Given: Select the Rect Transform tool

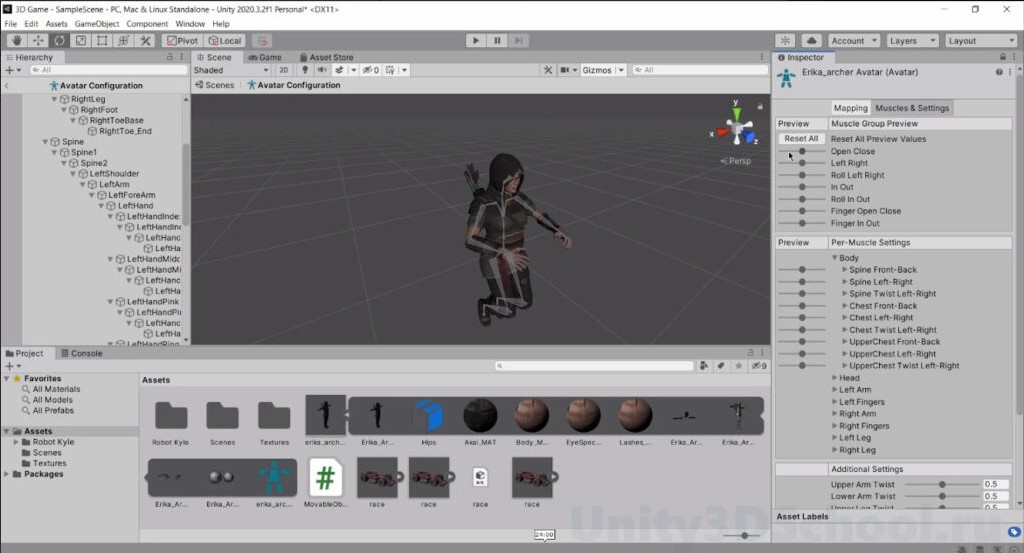Looking at the screenshot, I should 102,40.
